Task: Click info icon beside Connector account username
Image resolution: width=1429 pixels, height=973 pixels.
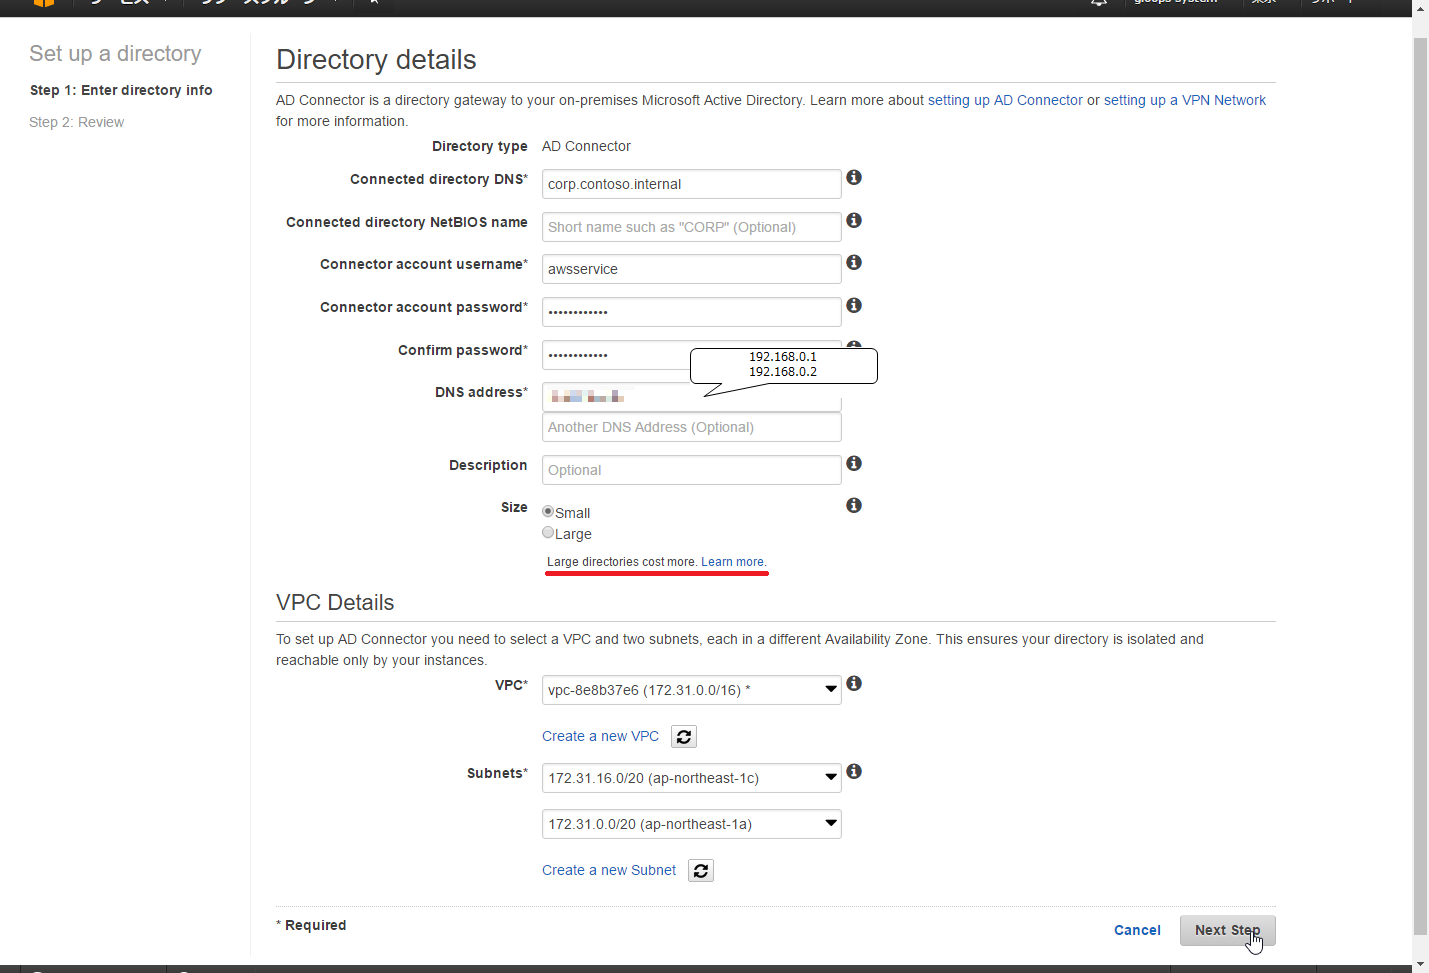Action: pyautogui.click(x=854, y=262)
